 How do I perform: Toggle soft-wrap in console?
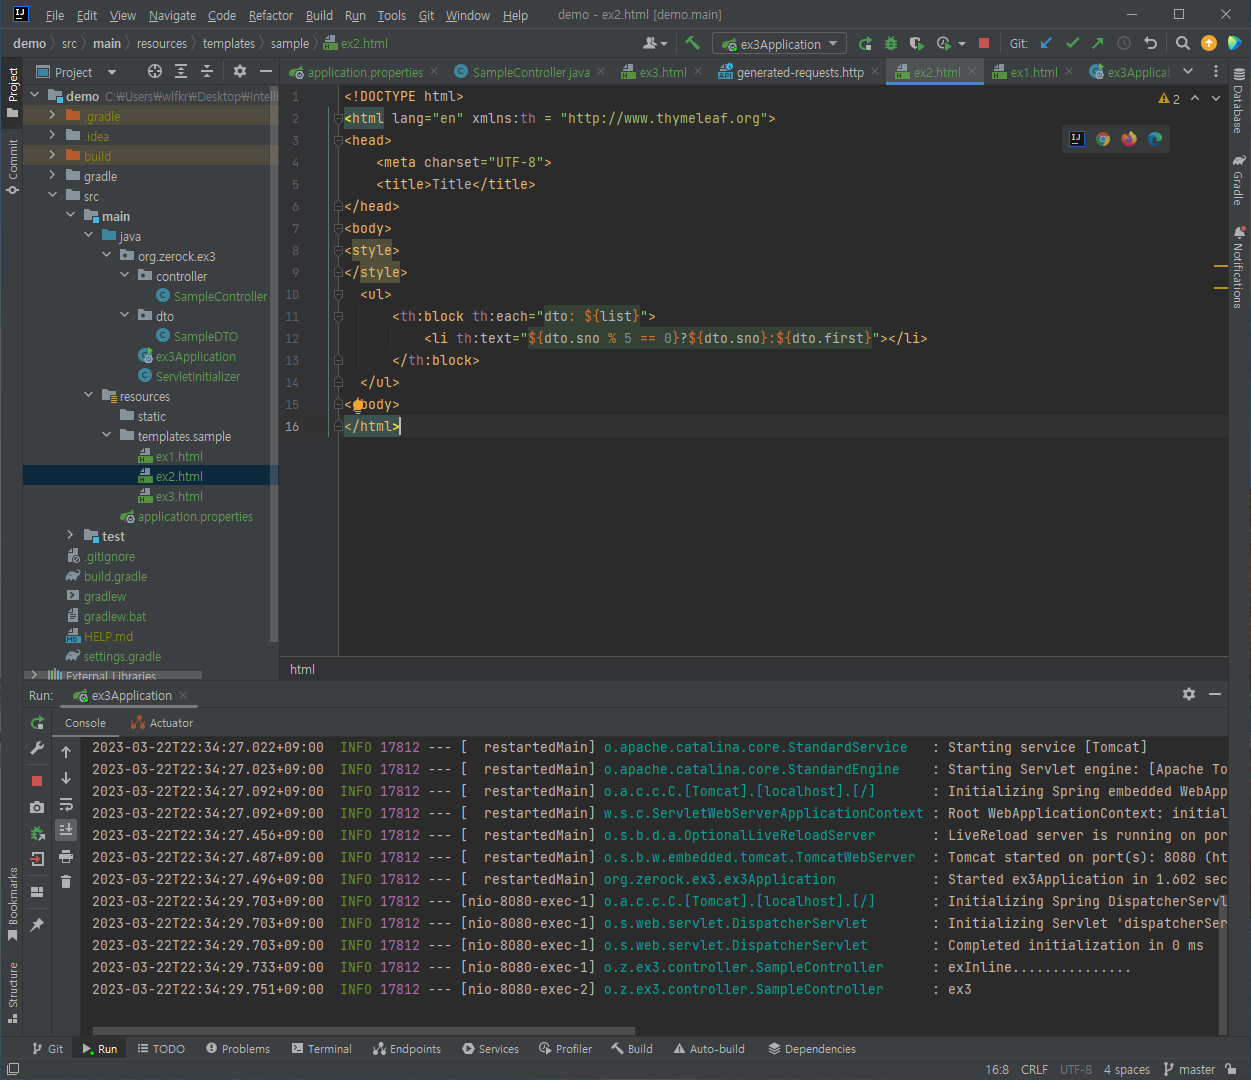(66, 804)
